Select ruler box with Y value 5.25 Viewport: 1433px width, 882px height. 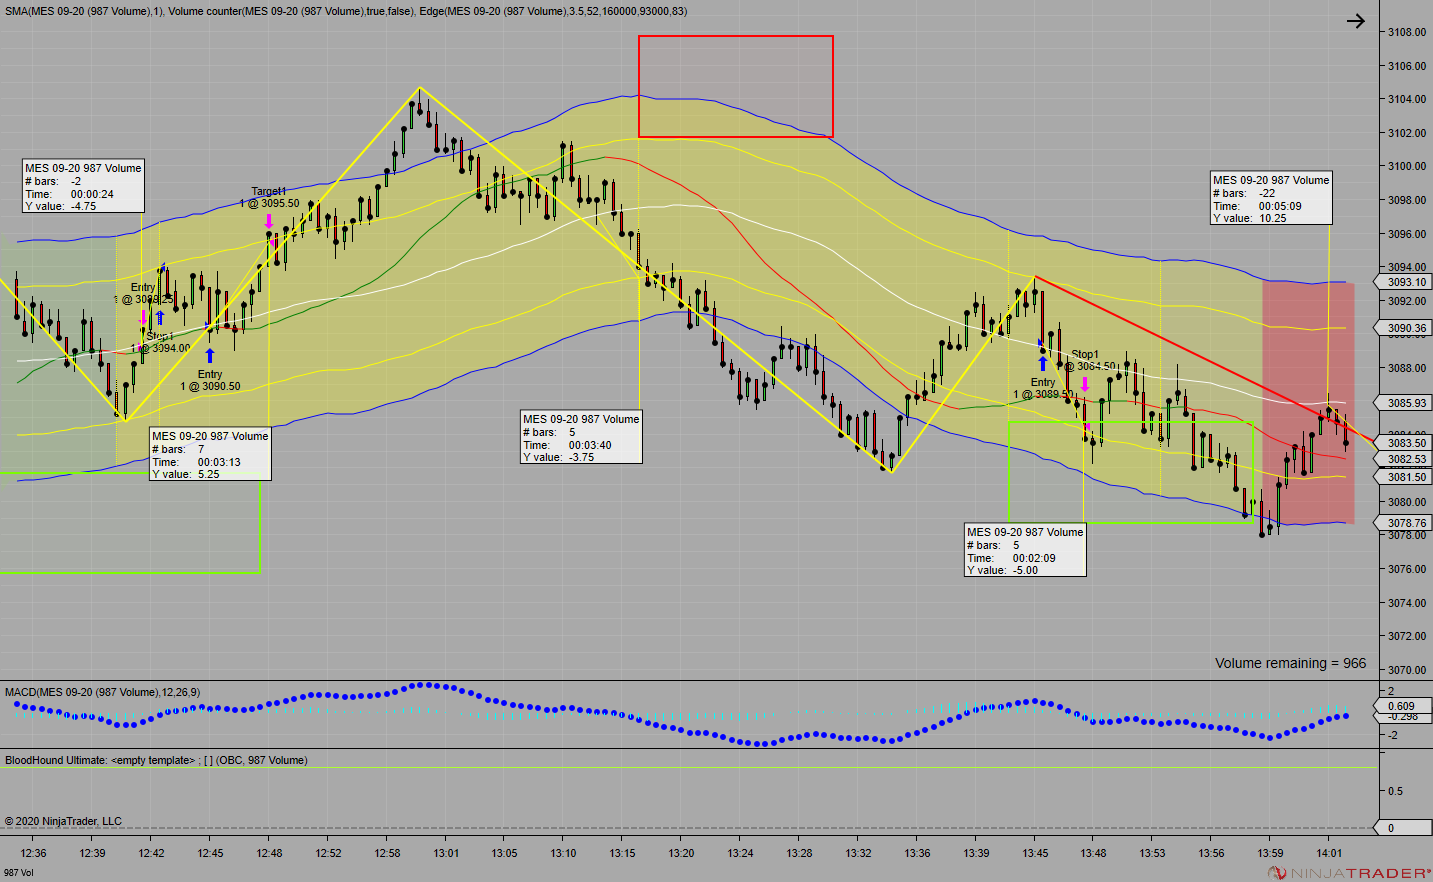210,454
